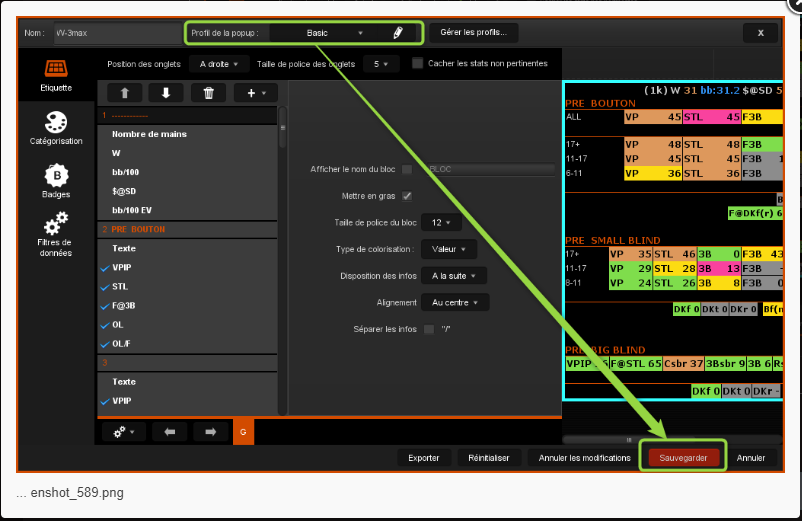Open Taille de police des onglets dropdown
Screen dimensions: 802x521
pos(381,64)
